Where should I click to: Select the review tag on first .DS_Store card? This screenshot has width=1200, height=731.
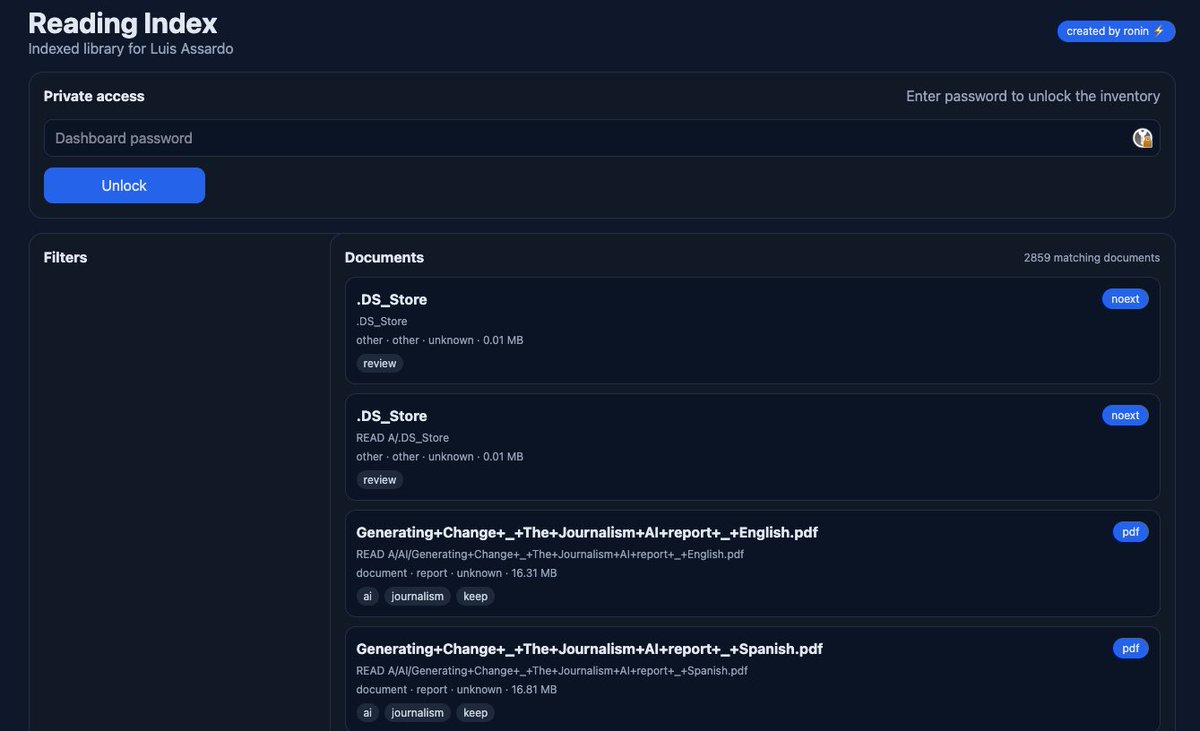(380, 363)
